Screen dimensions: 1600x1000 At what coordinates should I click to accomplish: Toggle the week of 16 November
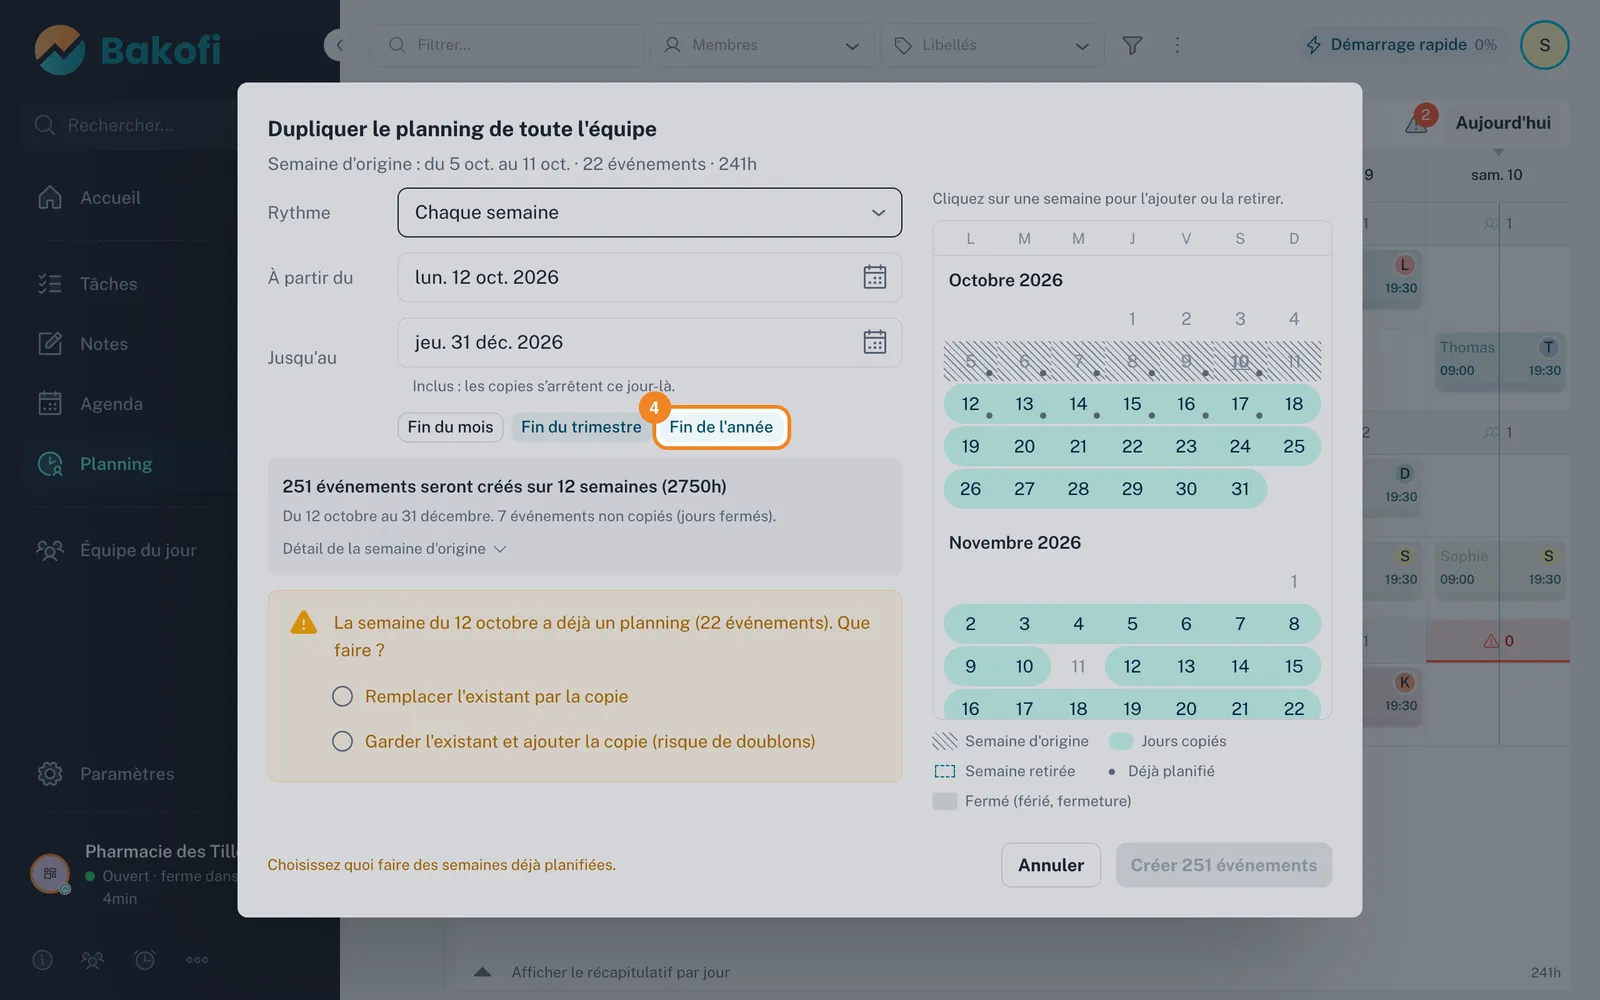click(1132, 705)
